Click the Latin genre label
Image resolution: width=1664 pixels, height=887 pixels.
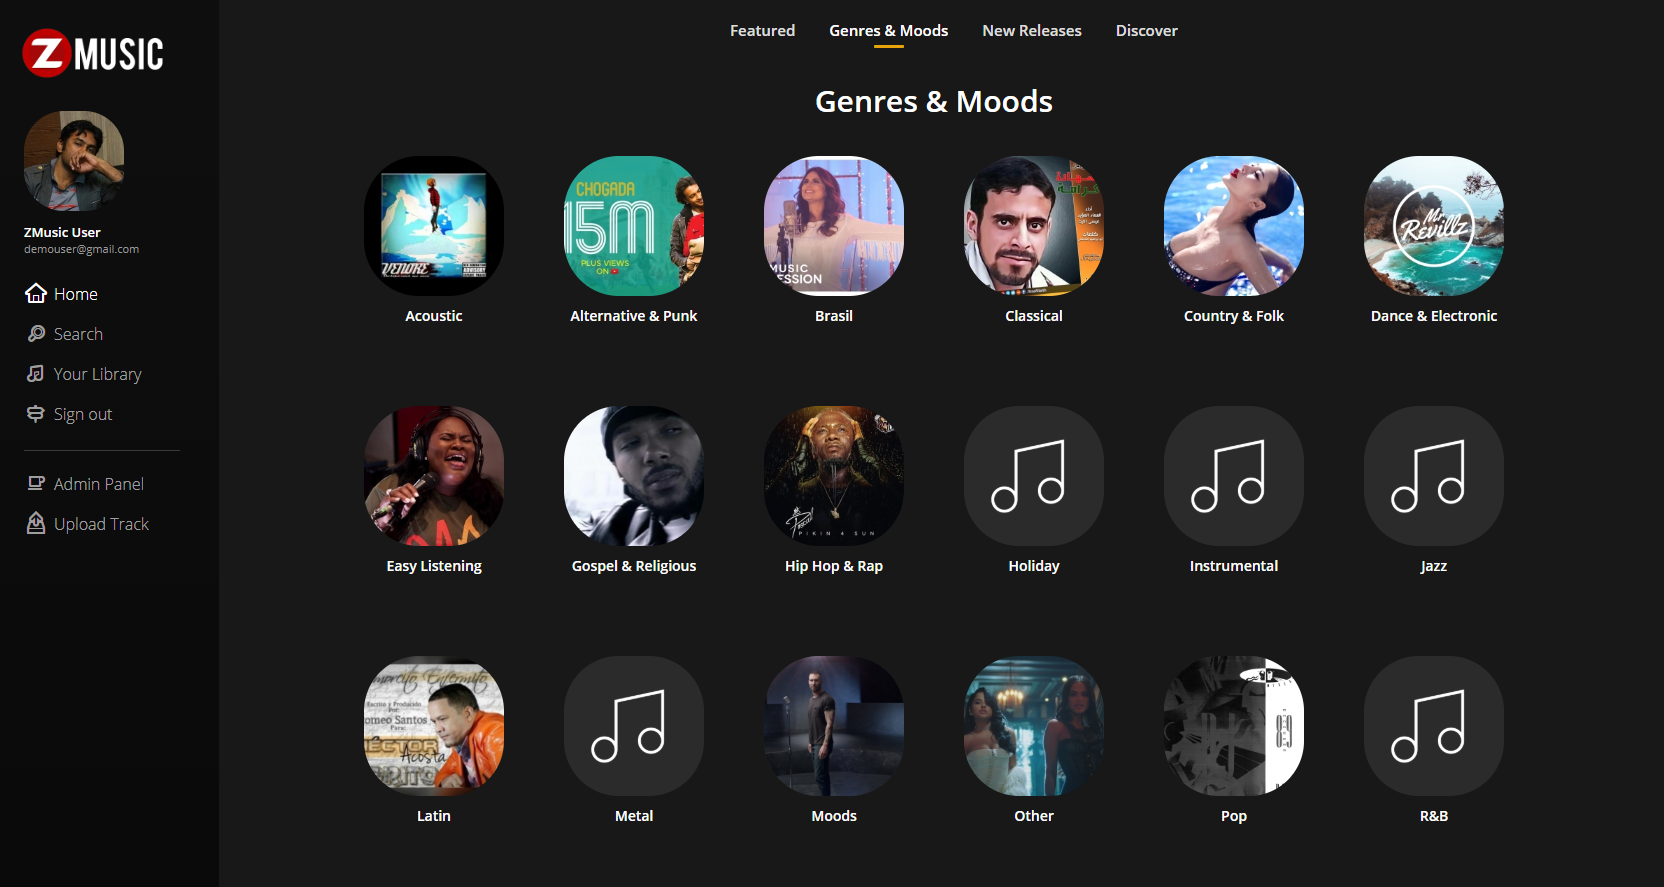pyautogui.click(x=434, y=816)
